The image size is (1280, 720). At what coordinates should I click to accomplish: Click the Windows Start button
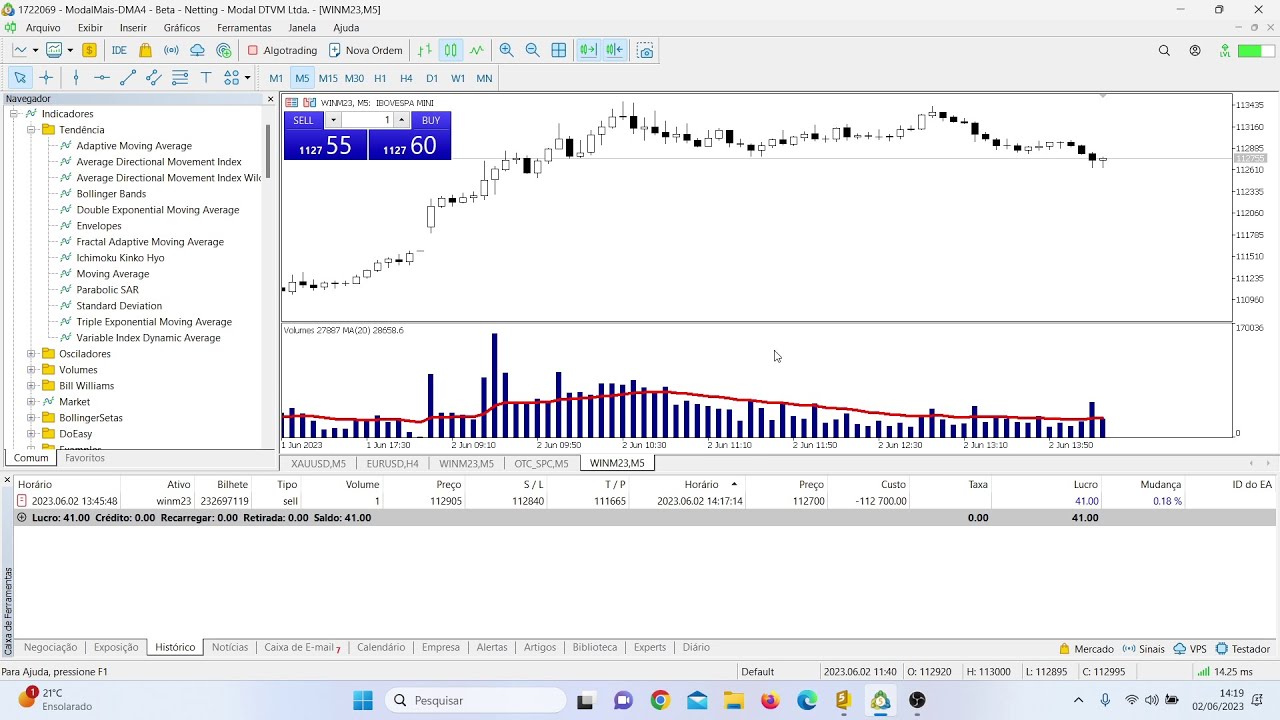pos(363,700)
